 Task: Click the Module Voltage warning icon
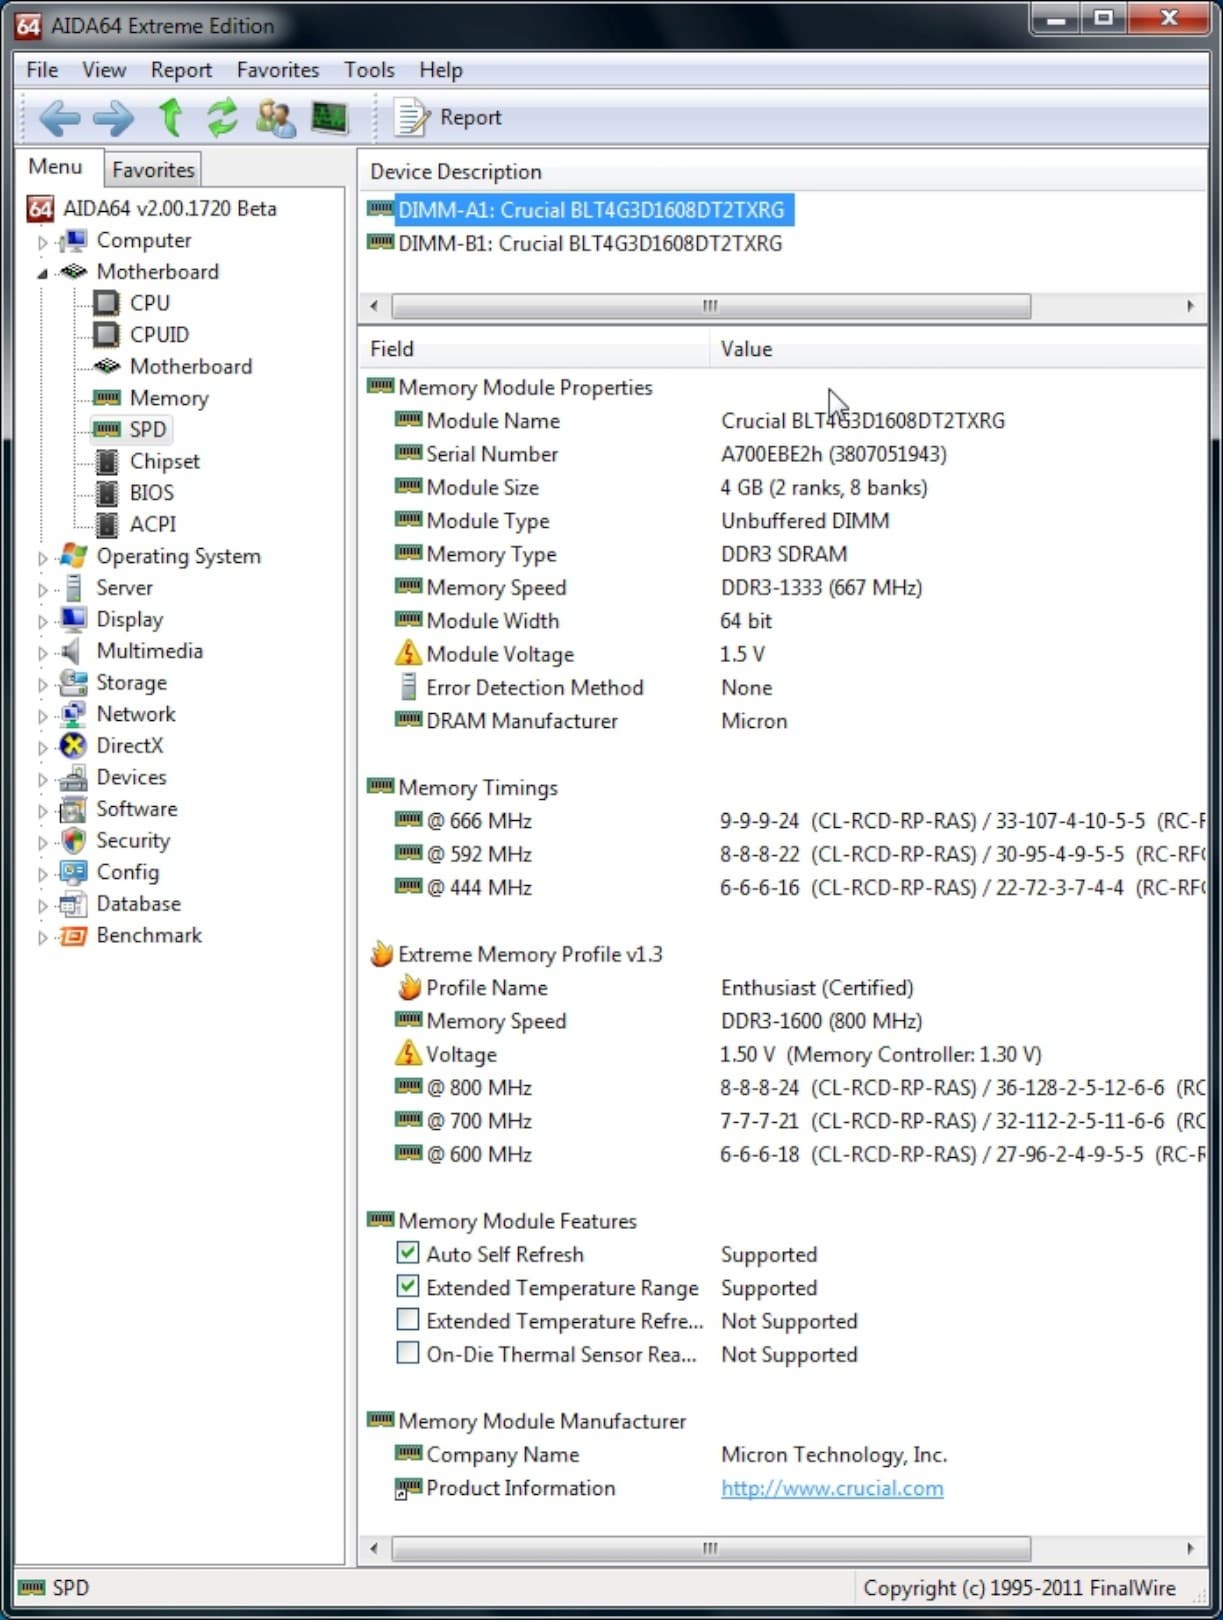click(x=408, y=653)
